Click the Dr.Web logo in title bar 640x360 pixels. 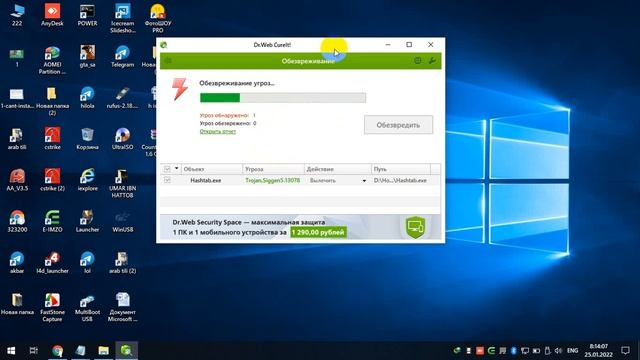point(164,45)
